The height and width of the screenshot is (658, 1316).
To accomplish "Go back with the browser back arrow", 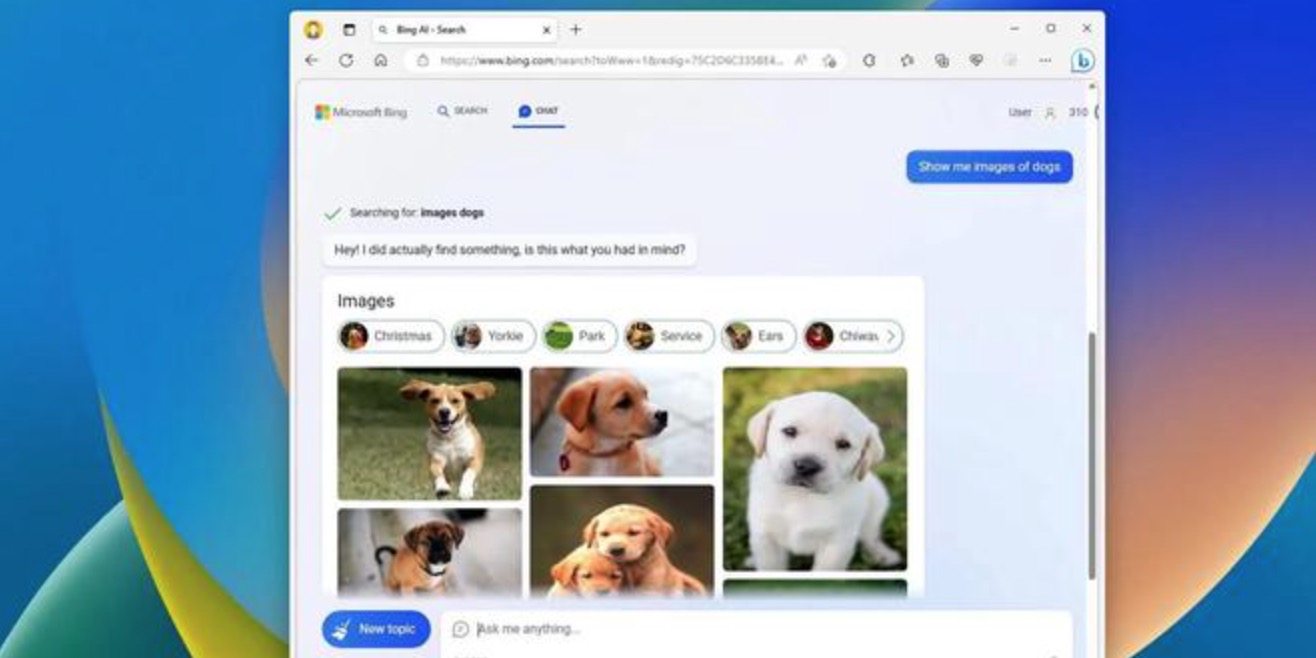I will (x=312, y=61).
